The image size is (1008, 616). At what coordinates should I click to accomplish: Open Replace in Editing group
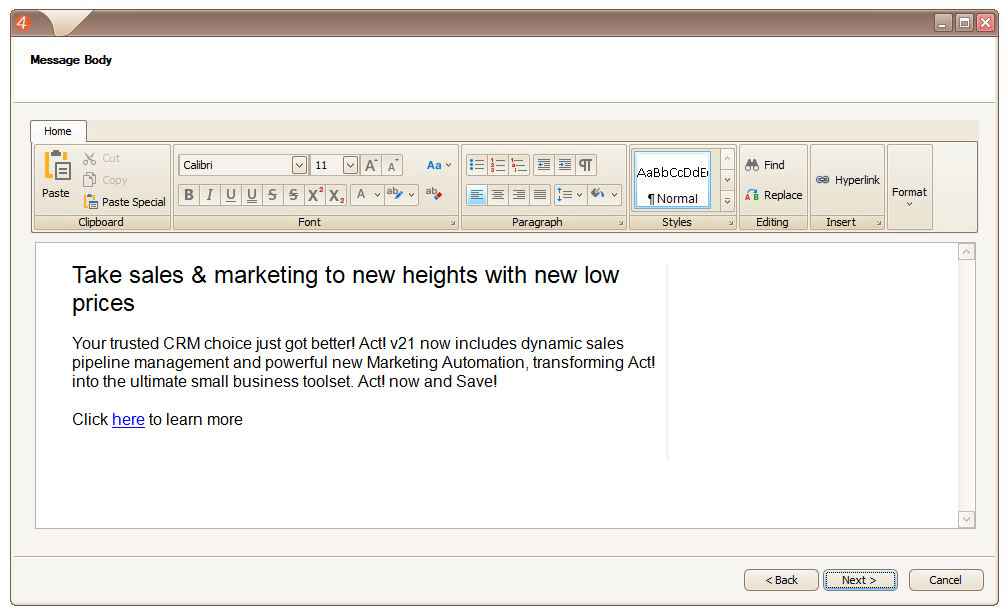pyautogui.click(x=773, y=195)
